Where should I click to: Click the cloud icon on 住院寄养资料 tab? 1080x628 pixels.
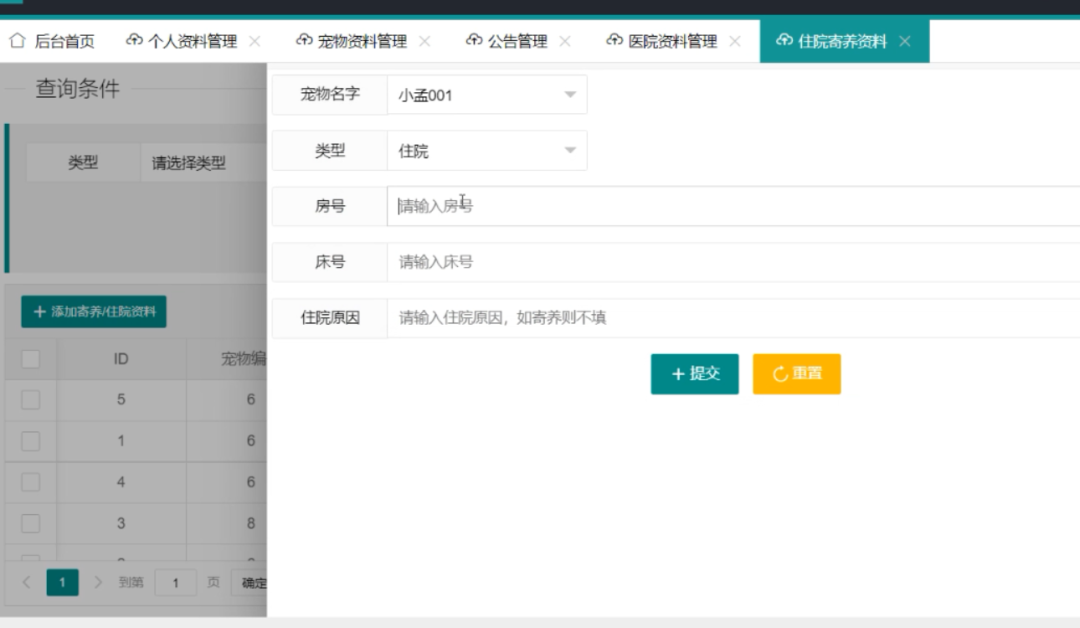point(785,40)
